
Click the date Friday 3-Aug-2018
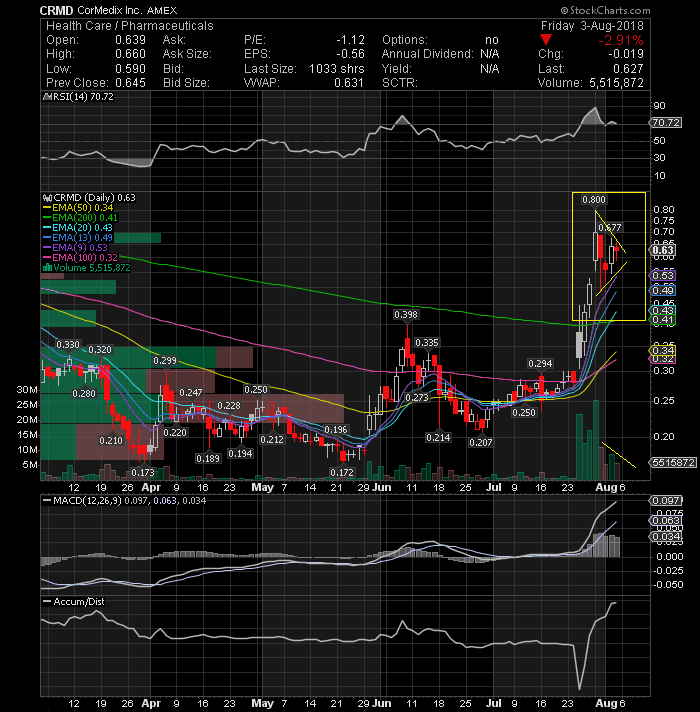coord(592,26)
